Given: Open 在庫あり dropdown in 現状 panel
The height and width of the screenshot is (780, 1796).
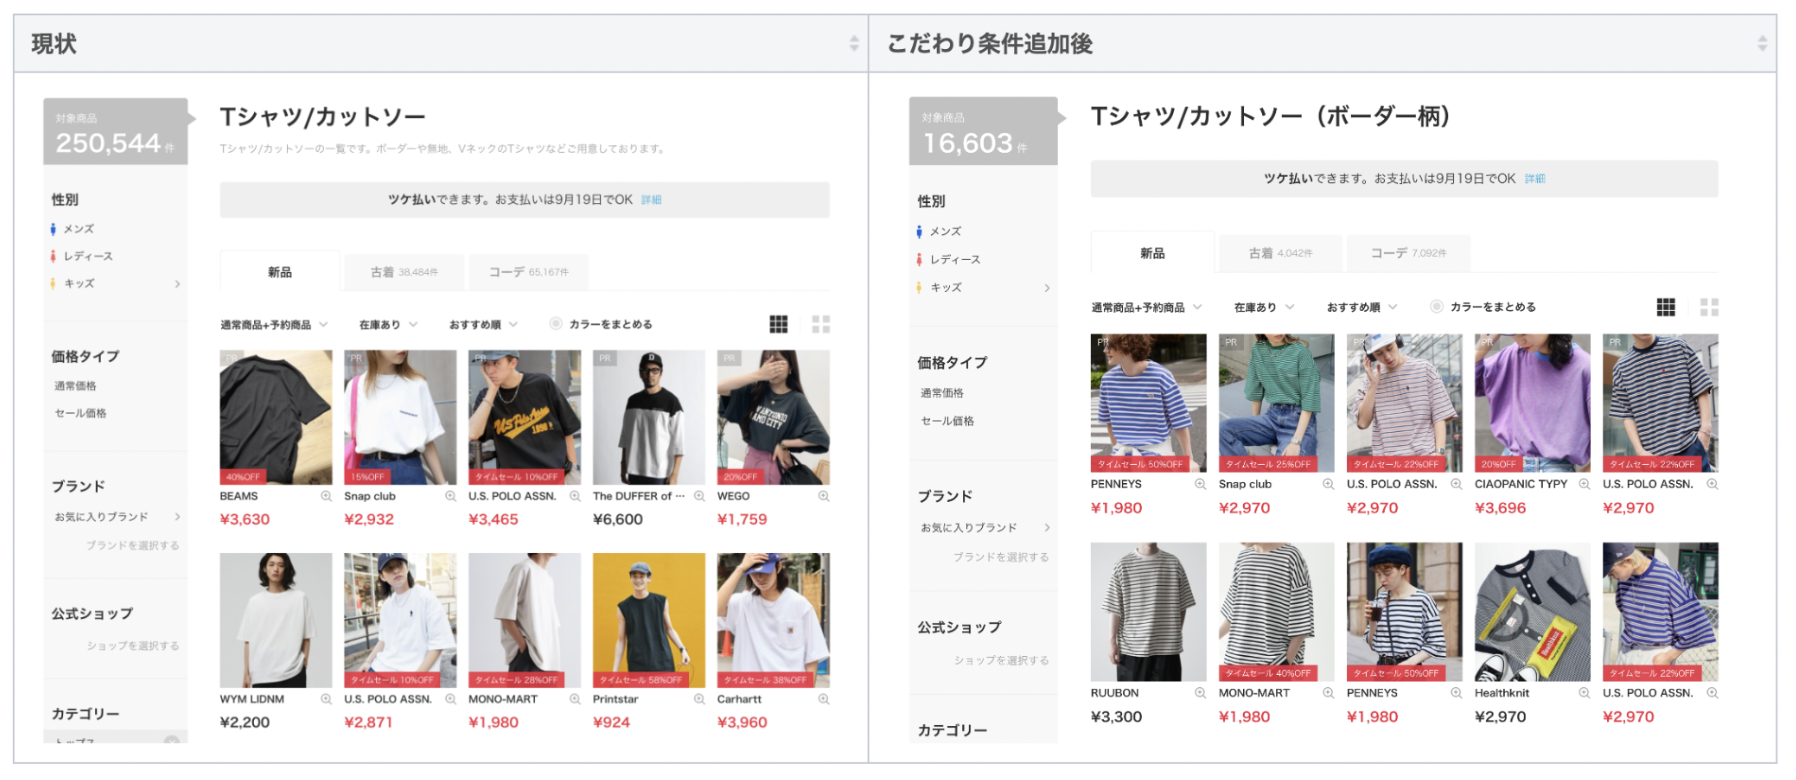Looking at the screenshot, I should click(388, 325).
